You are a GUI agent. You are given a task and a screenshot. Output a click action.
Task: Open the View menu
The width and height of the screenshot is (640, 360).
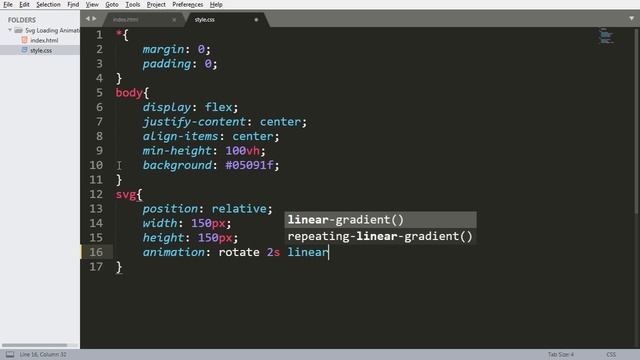pyautogui.click(x=92, y=4)
